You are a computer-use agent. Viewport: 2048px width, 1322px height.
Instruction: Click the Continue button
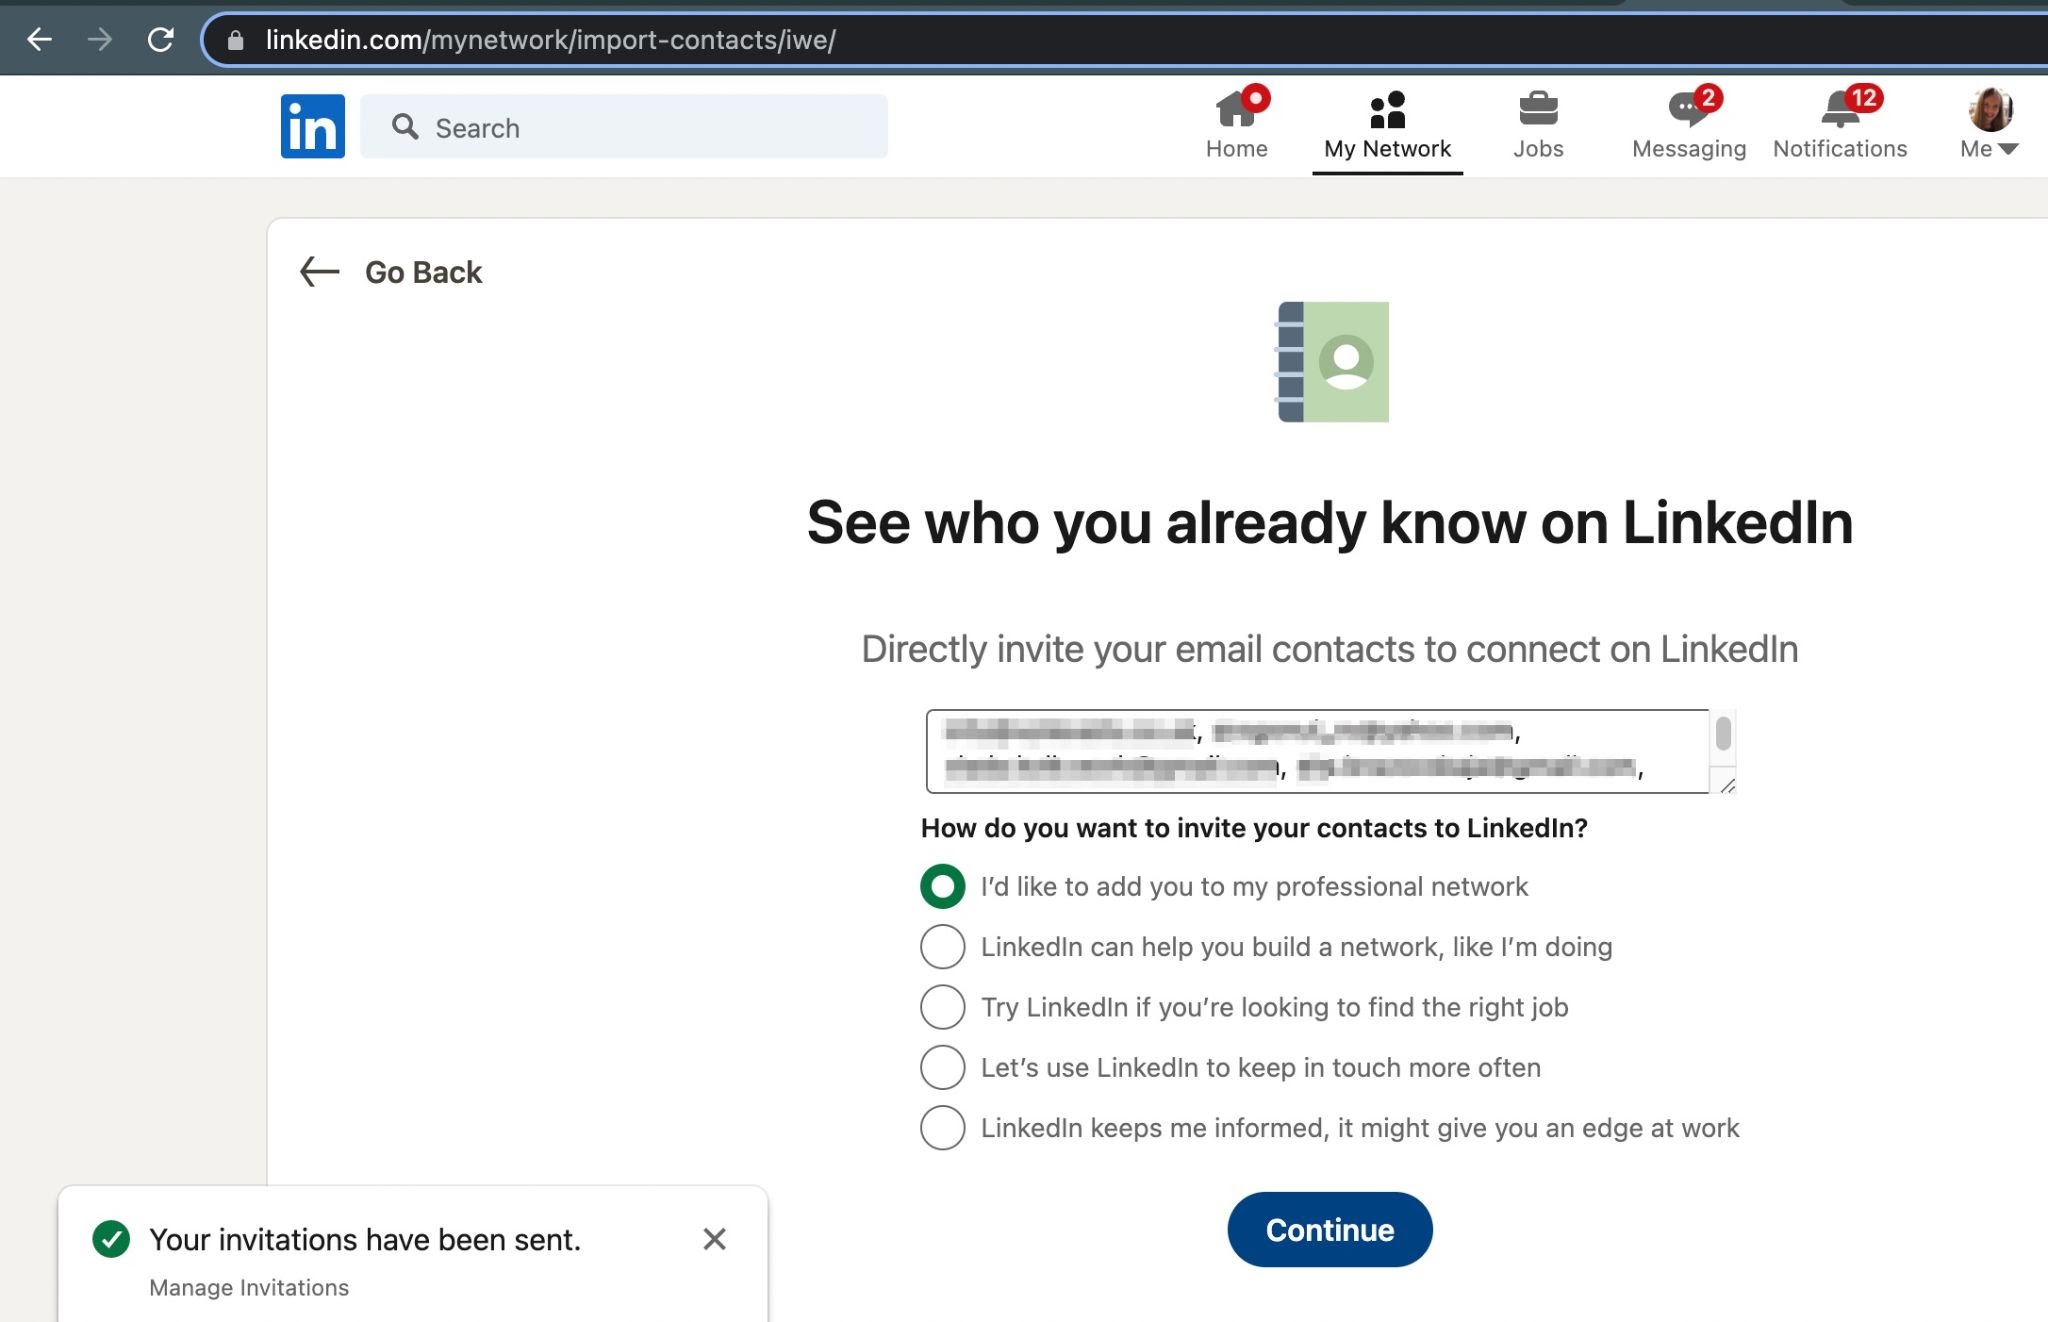(1330, 1230)
